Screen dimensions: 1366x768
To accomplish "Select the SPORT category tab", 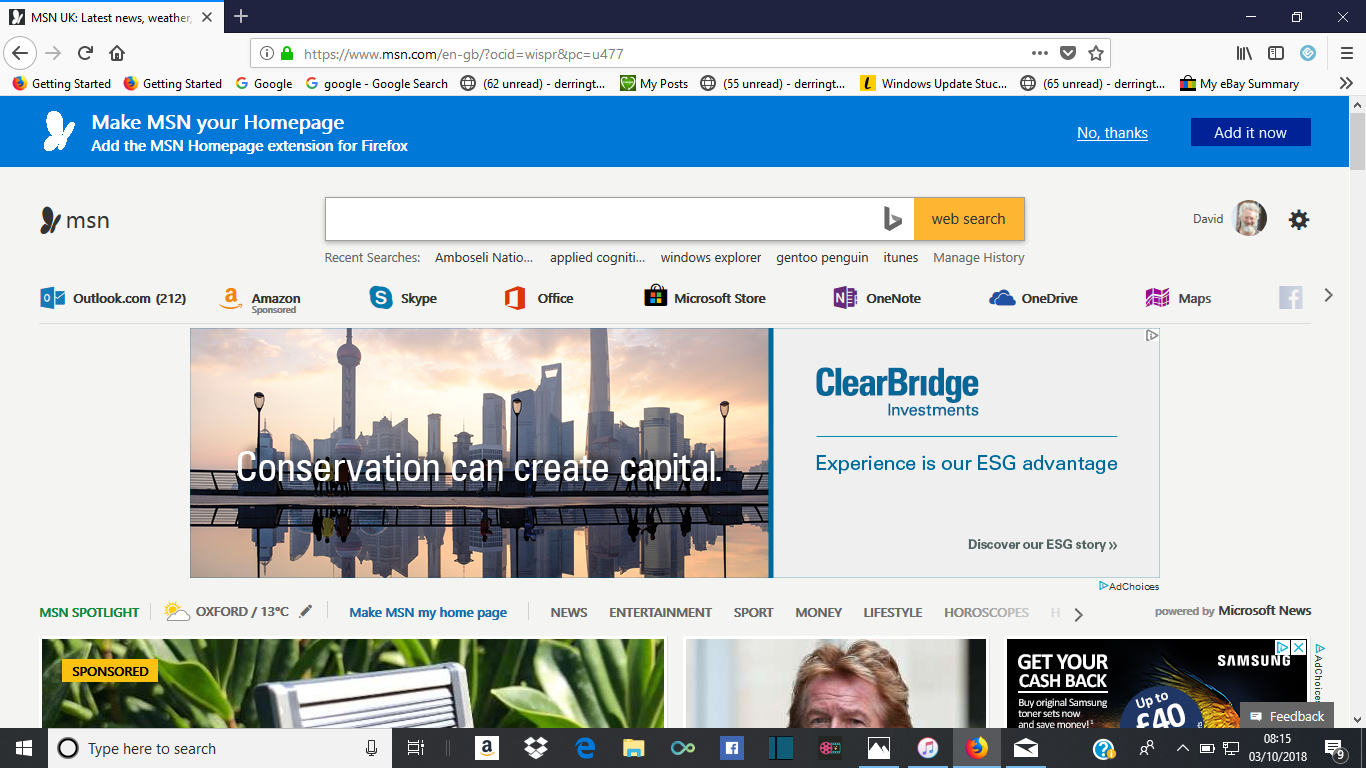I will pyautogui.click(x=753, y=612).
